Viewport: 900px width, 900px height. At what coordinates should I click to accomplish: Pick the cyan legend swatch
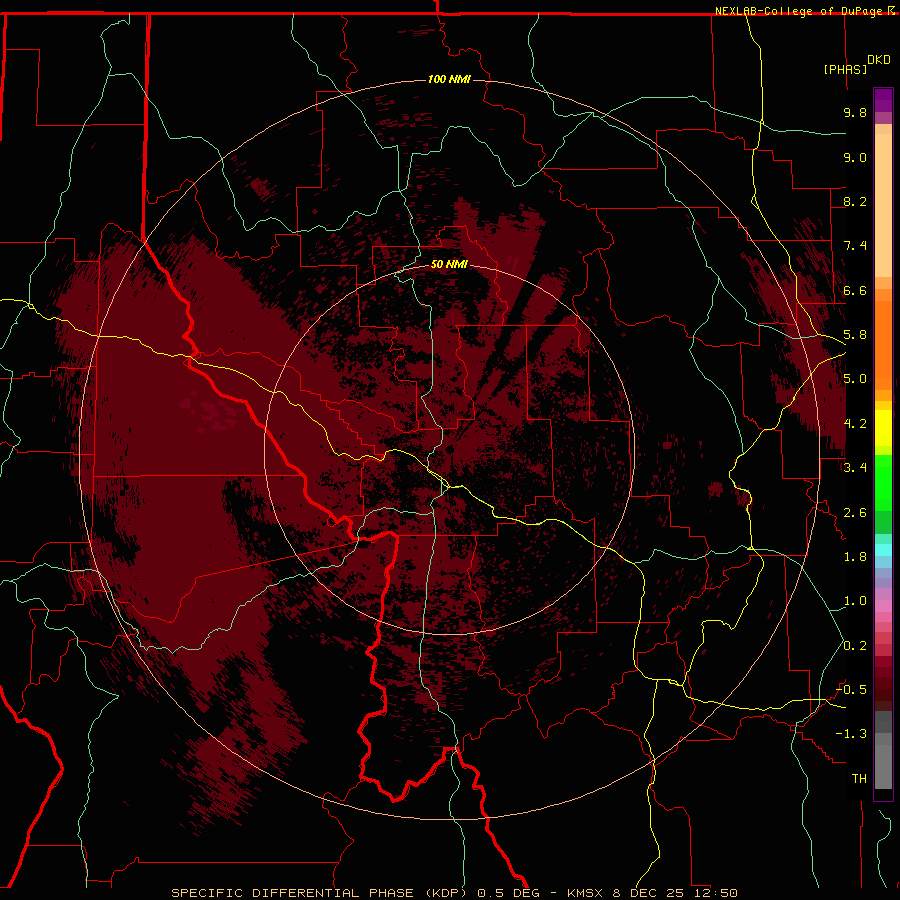pos(883,549)
